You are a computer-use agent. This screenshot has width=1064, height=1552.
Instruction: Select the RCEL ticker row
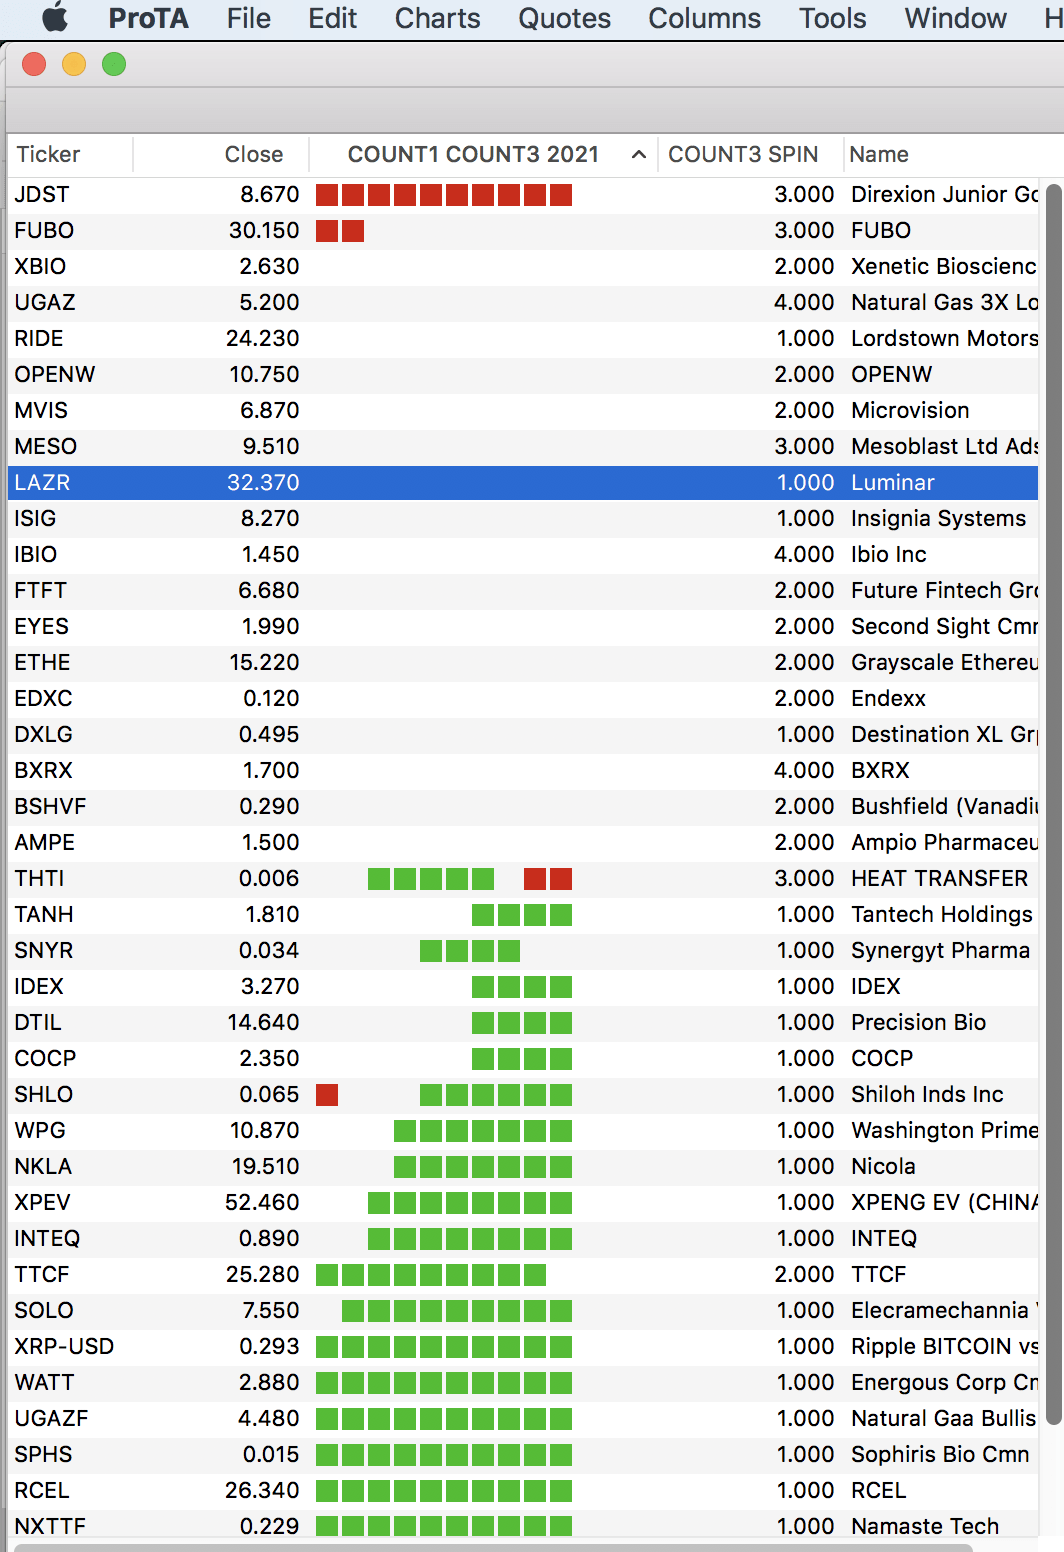(x=523, y=1490)
